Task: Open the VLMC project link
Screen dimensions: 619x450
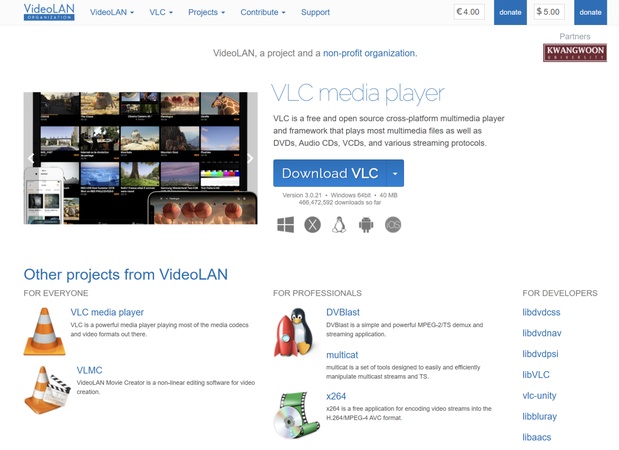Action: 89,370
